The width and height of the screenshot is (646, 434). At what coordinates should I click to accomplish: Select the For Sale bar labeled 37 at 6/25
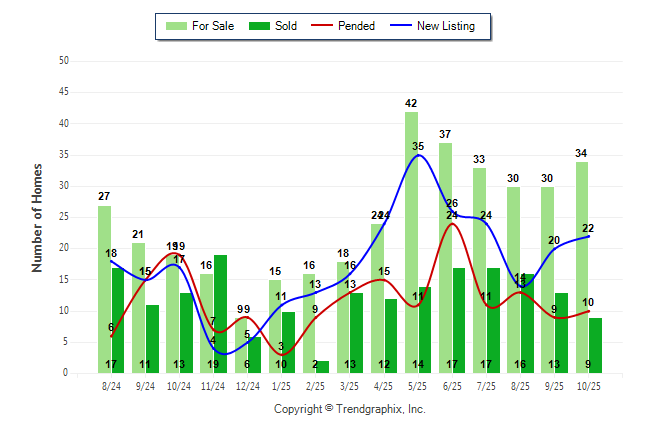(445, 255)
